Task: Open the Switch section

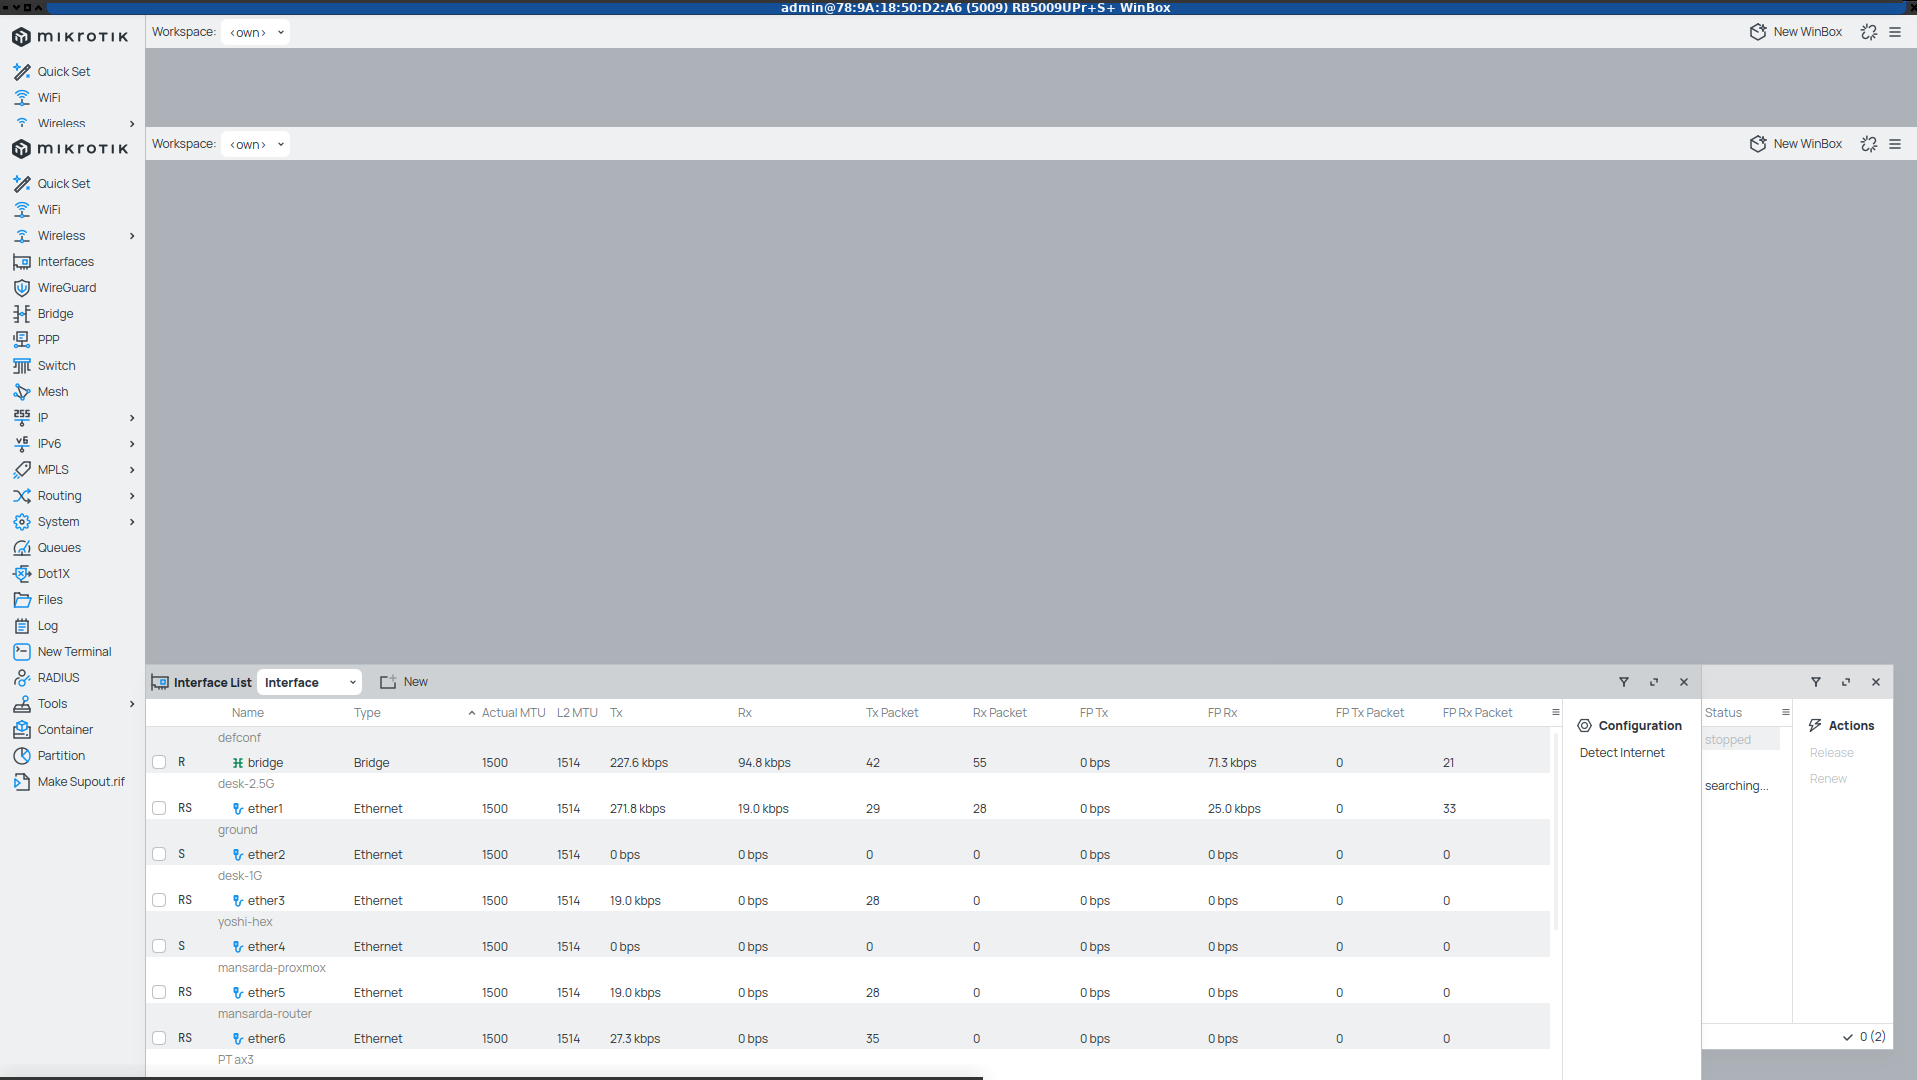Action: point(56,366)
